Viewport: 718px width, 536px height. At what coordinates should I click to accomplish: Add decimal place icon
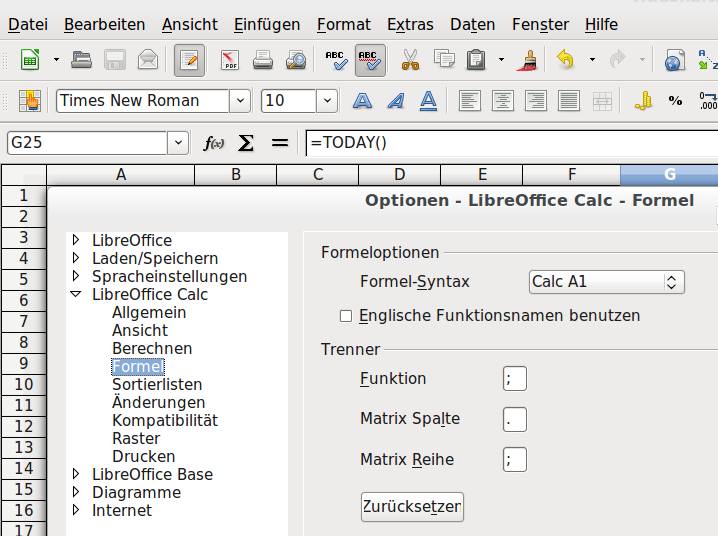708,100
